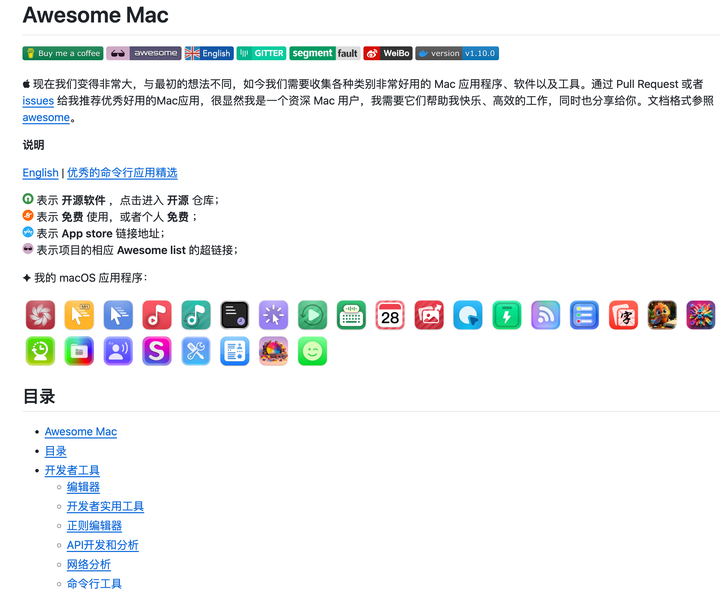Jump to 编辑器 subsection
720x589 pixels.
point(83,487)
